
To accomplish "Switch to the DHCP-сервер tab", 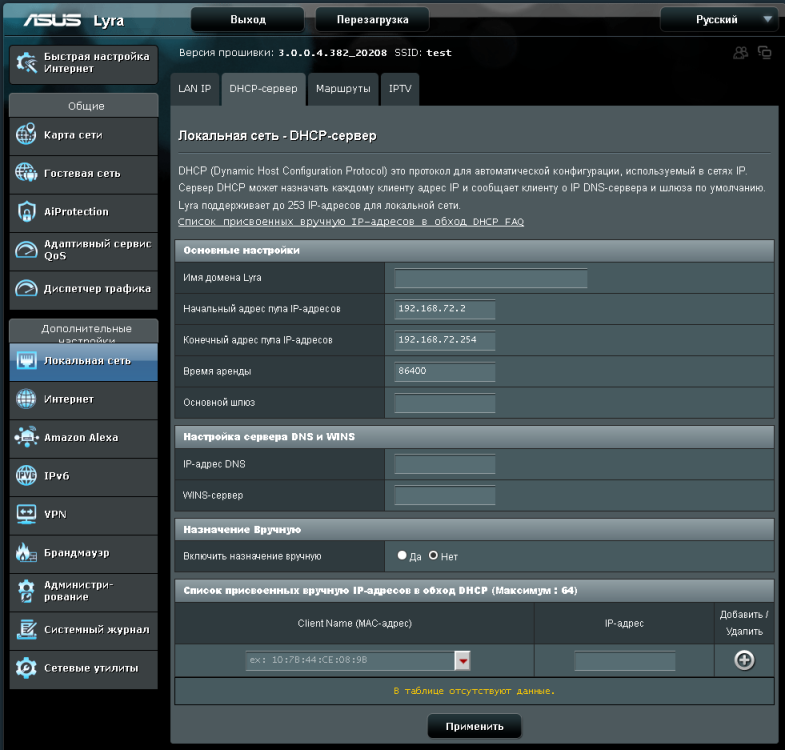I will click(263, 89).
